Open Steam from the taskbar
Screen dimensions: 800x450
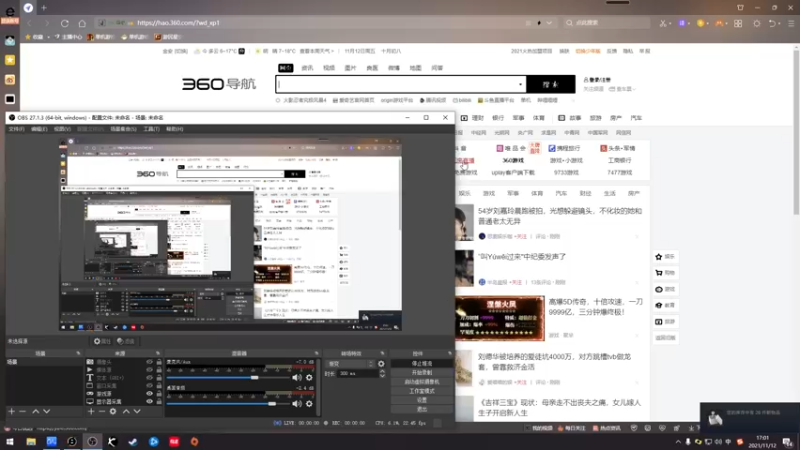(133, 441)
